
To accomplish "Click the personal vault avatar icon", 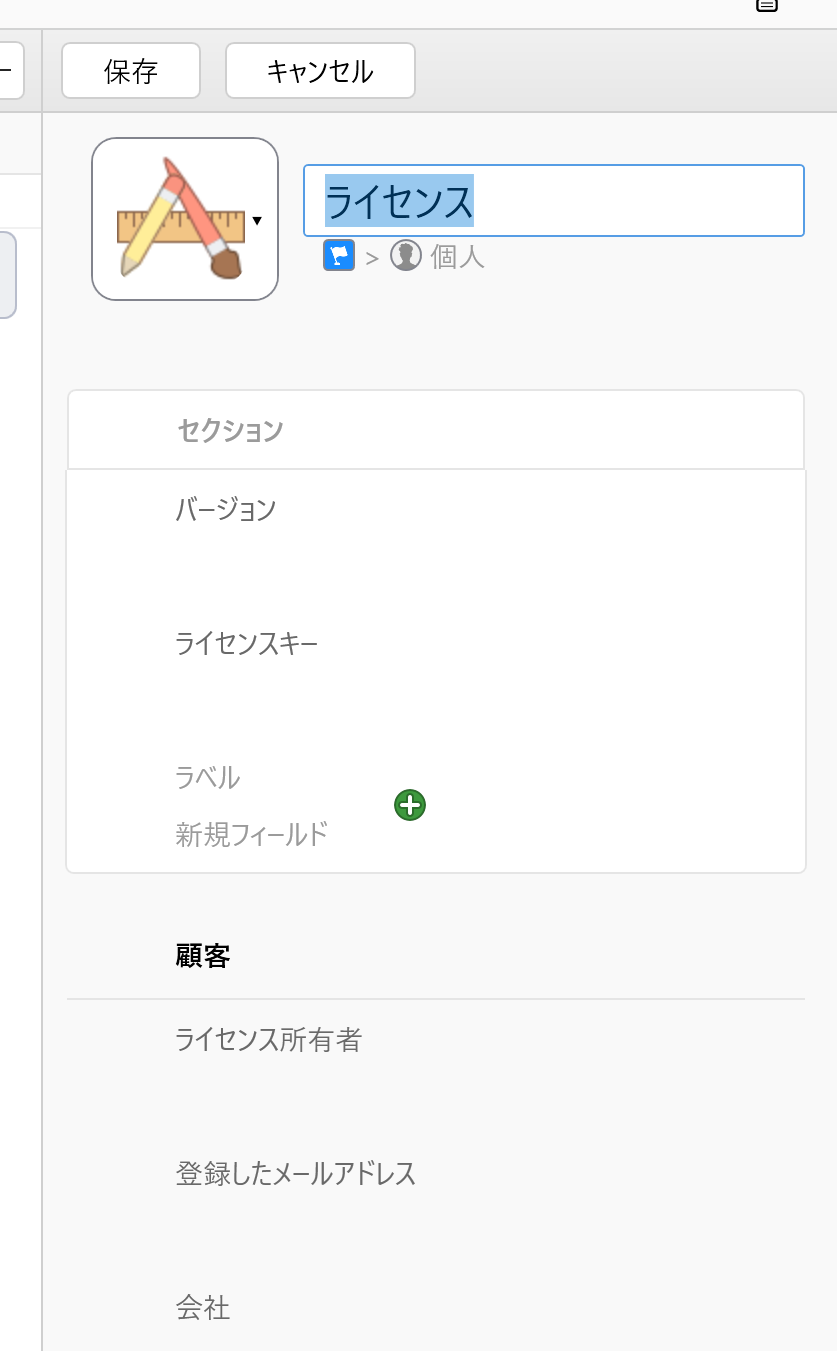I will coord(406,256).
